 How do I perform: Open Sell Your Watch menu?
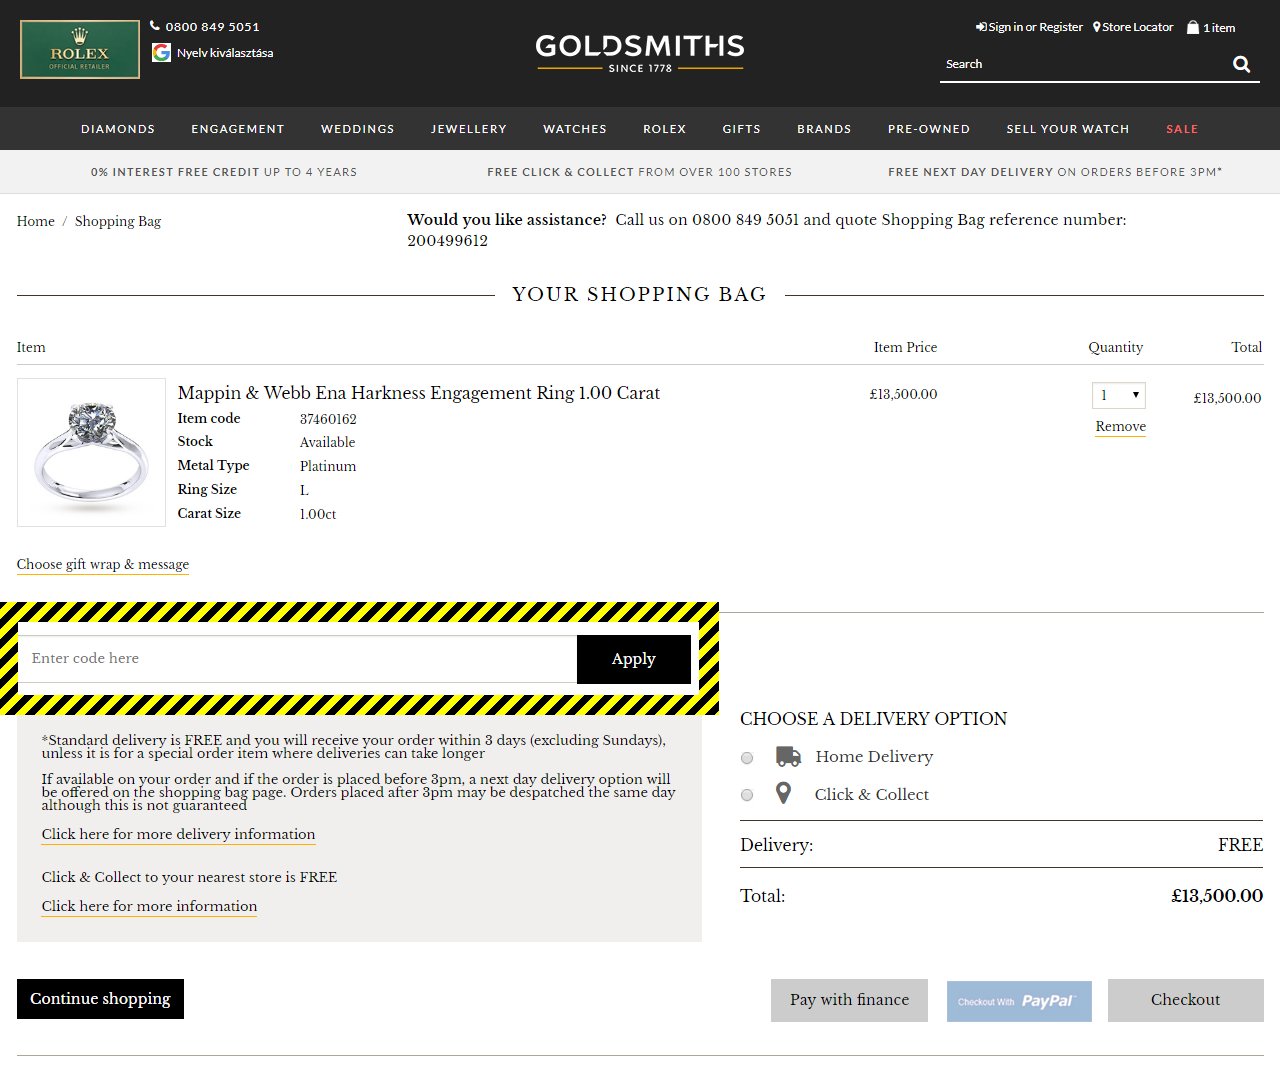1068,129
